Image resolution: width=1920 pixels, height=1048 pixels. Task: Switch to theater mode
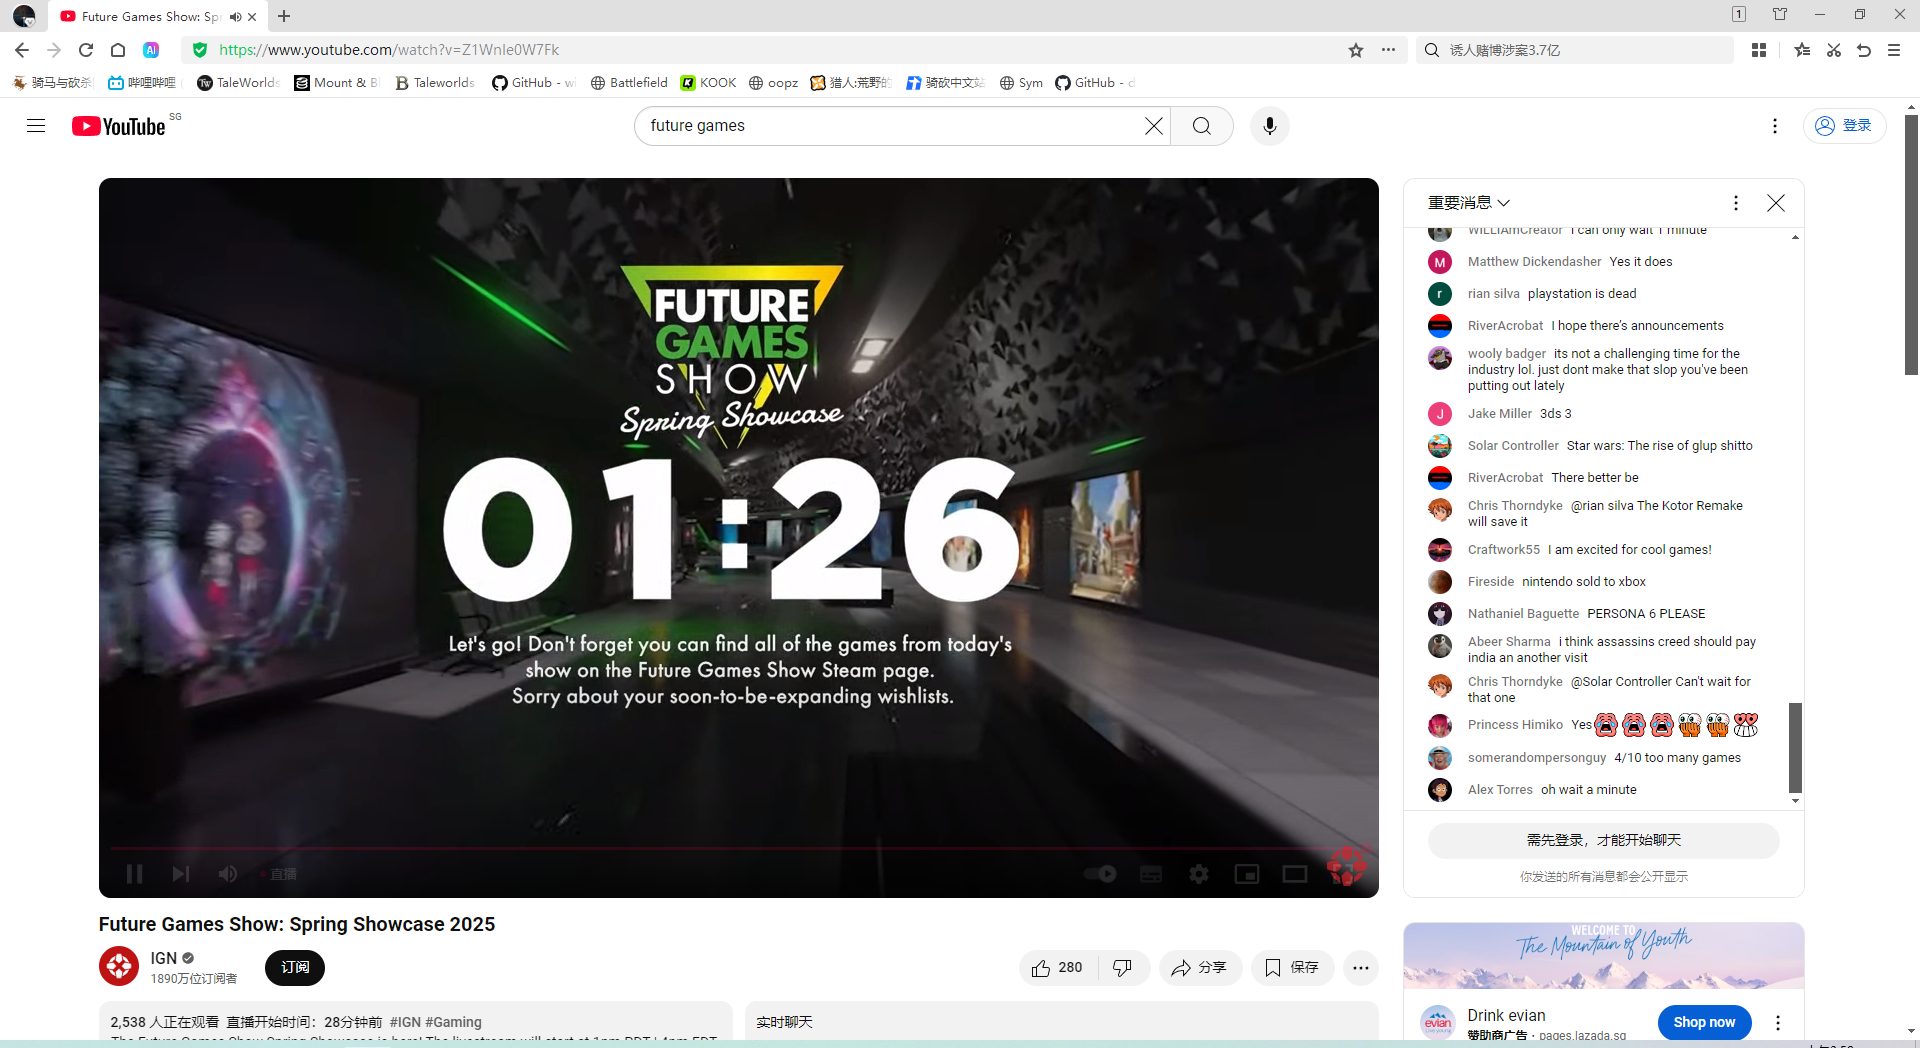point(1295,874)
